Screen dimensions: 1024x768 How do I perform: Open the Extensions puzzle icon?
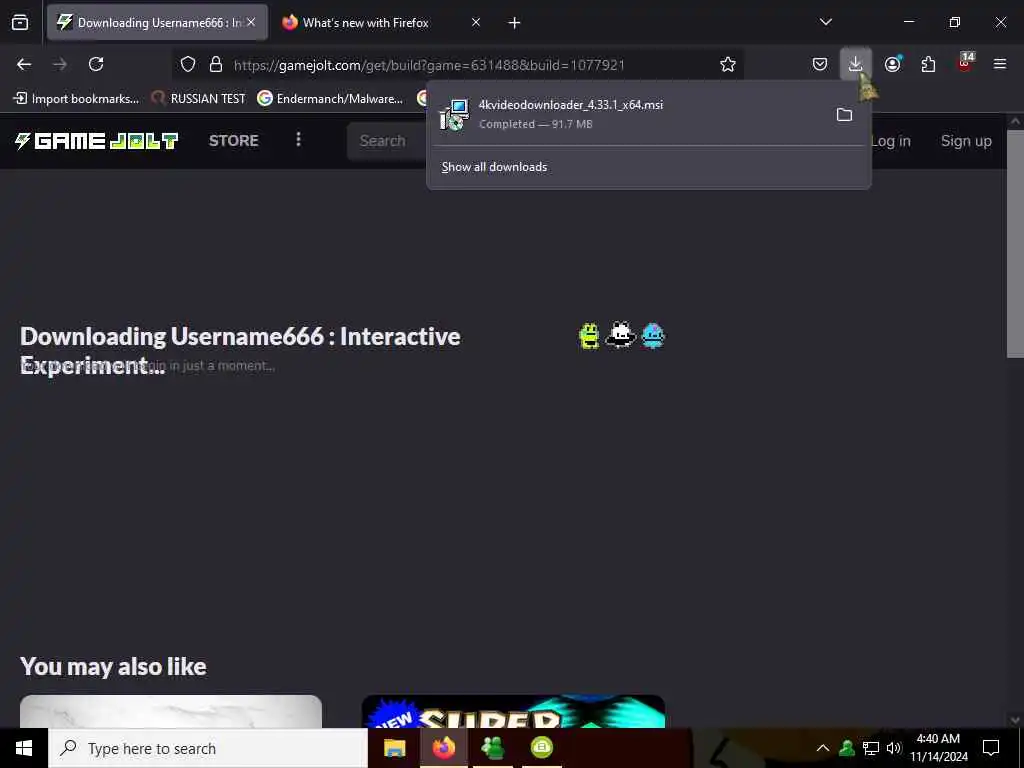coord(928,64)
